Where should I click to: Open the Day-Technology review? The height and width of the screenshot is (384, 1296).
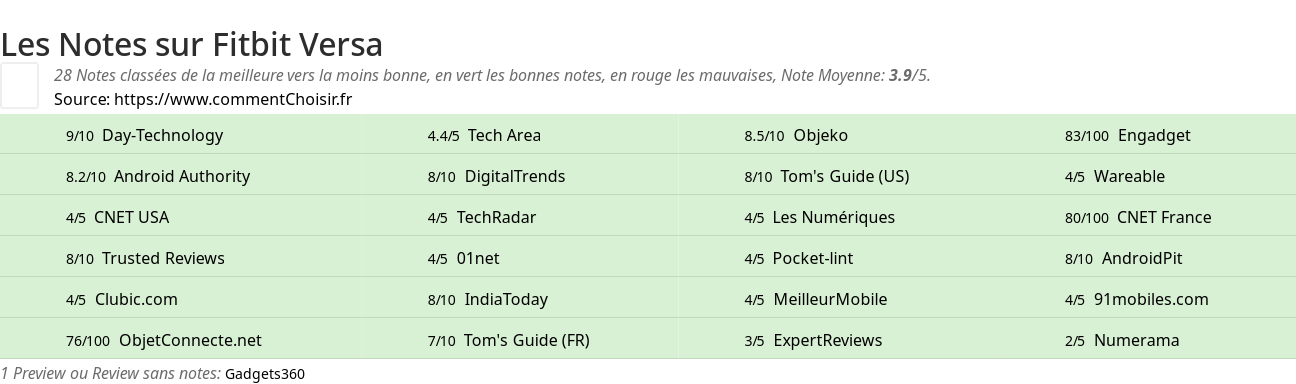162,135
